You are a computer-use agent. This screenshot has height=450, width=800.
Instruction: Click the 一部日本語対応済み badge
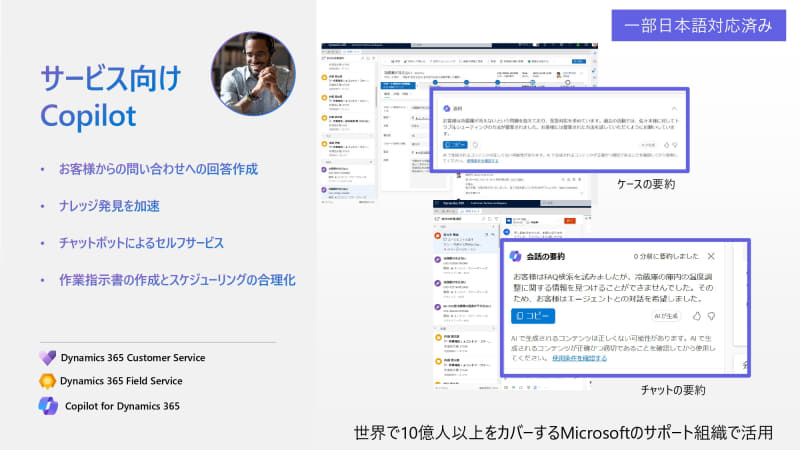[x=698, y=25]
